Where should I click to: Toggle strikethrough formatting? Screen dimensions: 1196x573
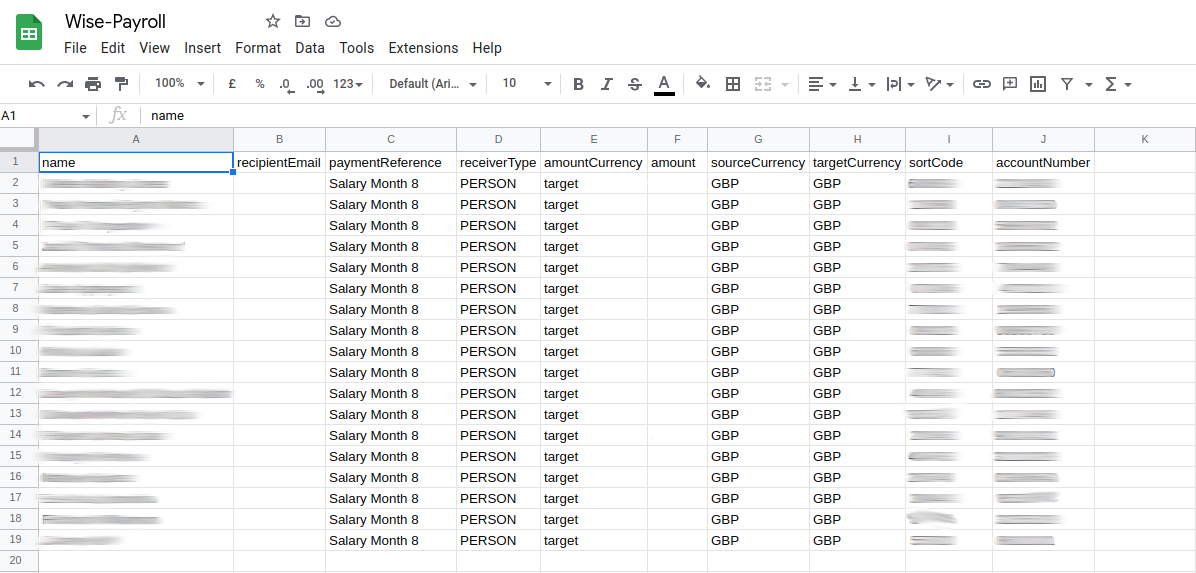635,84
